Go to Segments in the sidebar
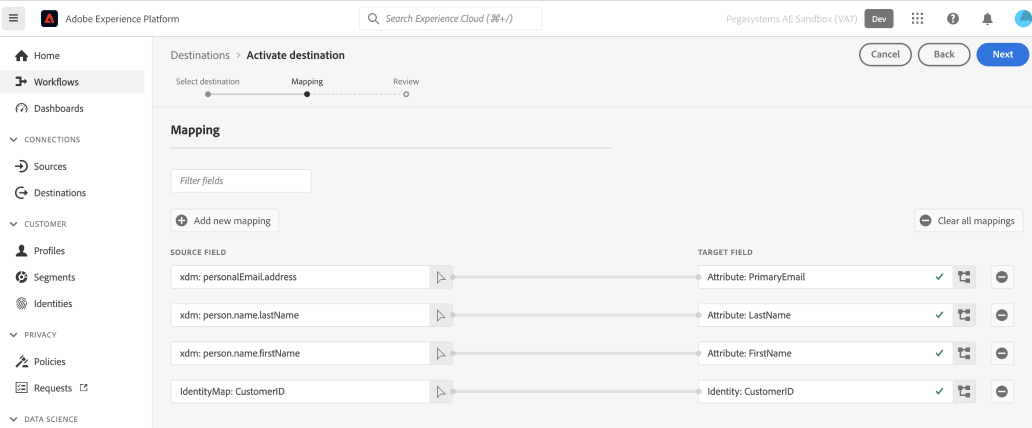Screen dimensions: 1032x428 click(x=54, y=277)
